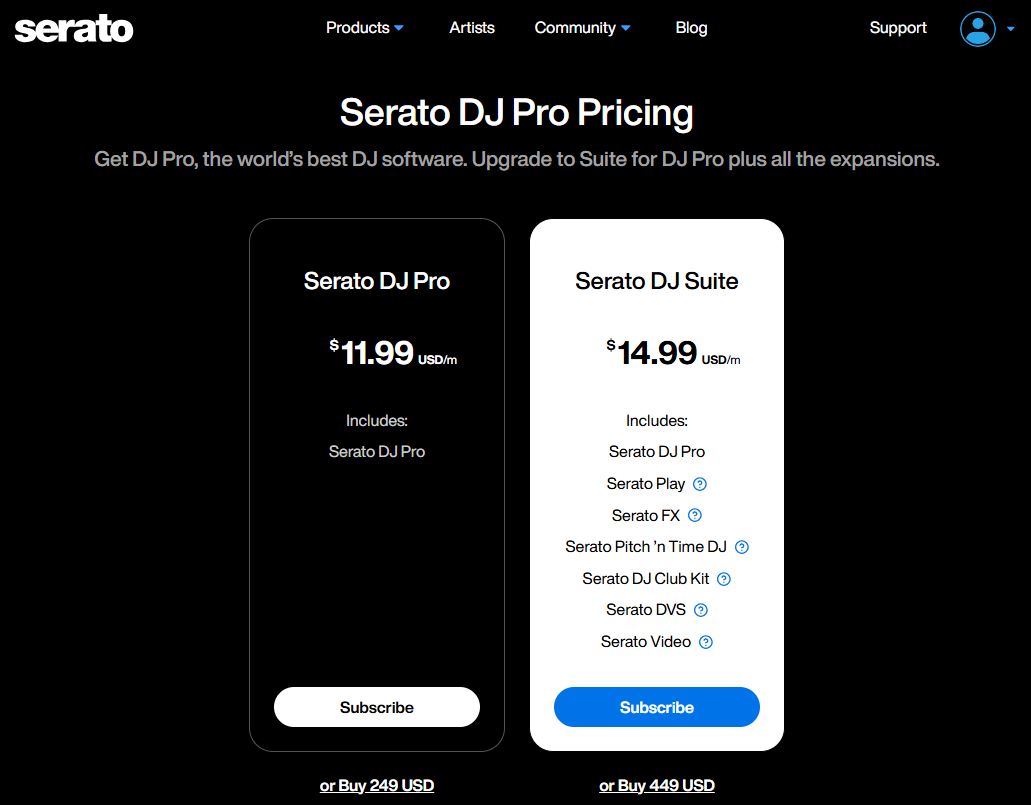This screenshot has width=1031, height=805.
Task: Click the Serato DVS info icon
Action: [700, 610]
